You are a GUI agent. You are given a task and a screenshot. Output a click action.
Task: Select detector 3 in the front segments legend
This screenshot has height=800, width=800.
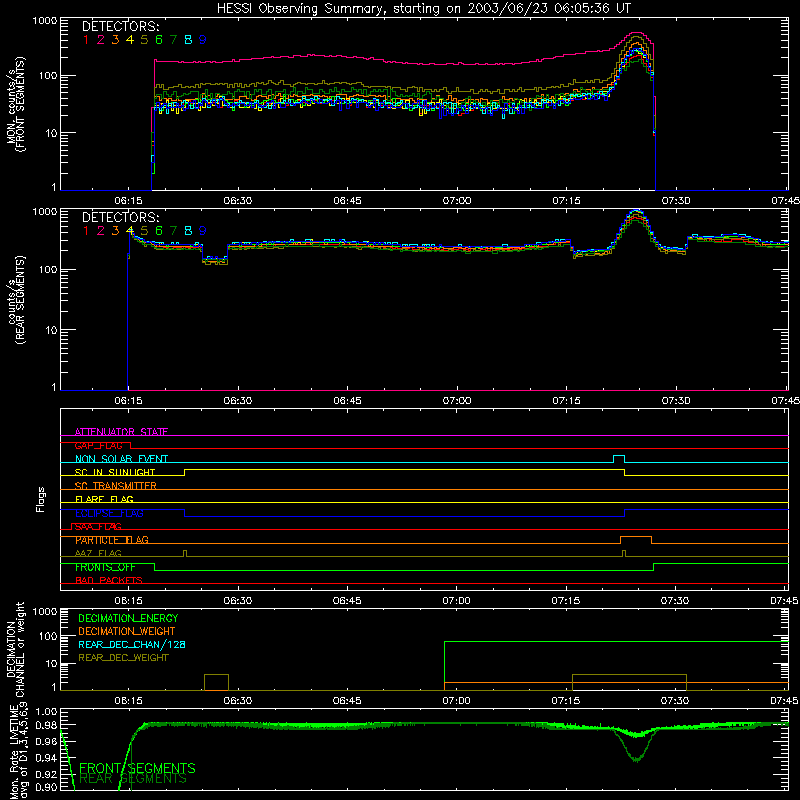115,40
